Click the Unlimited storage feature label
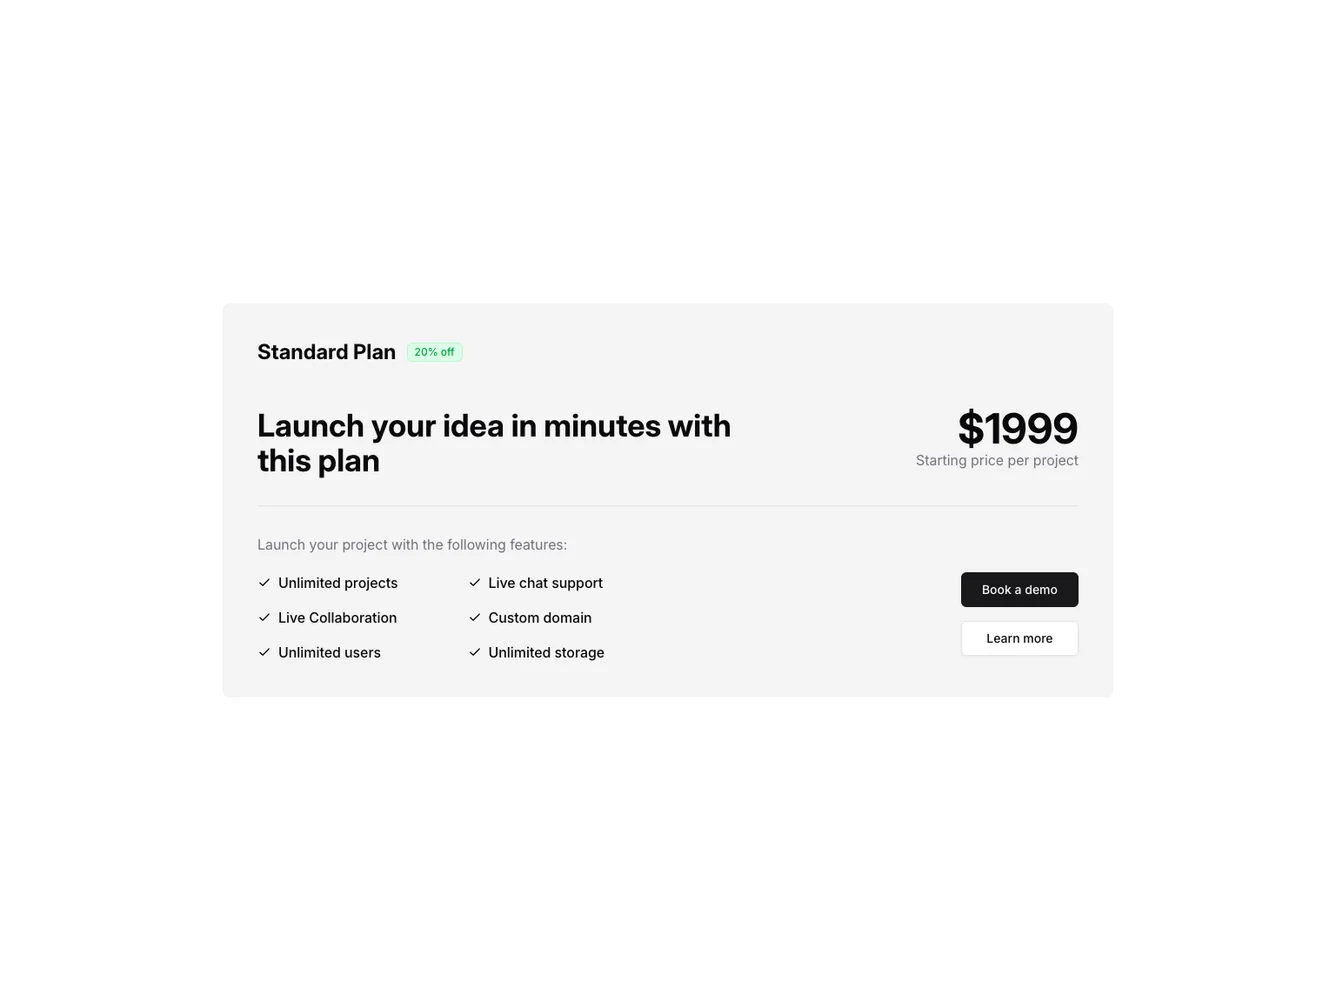 tap(546, 651)
